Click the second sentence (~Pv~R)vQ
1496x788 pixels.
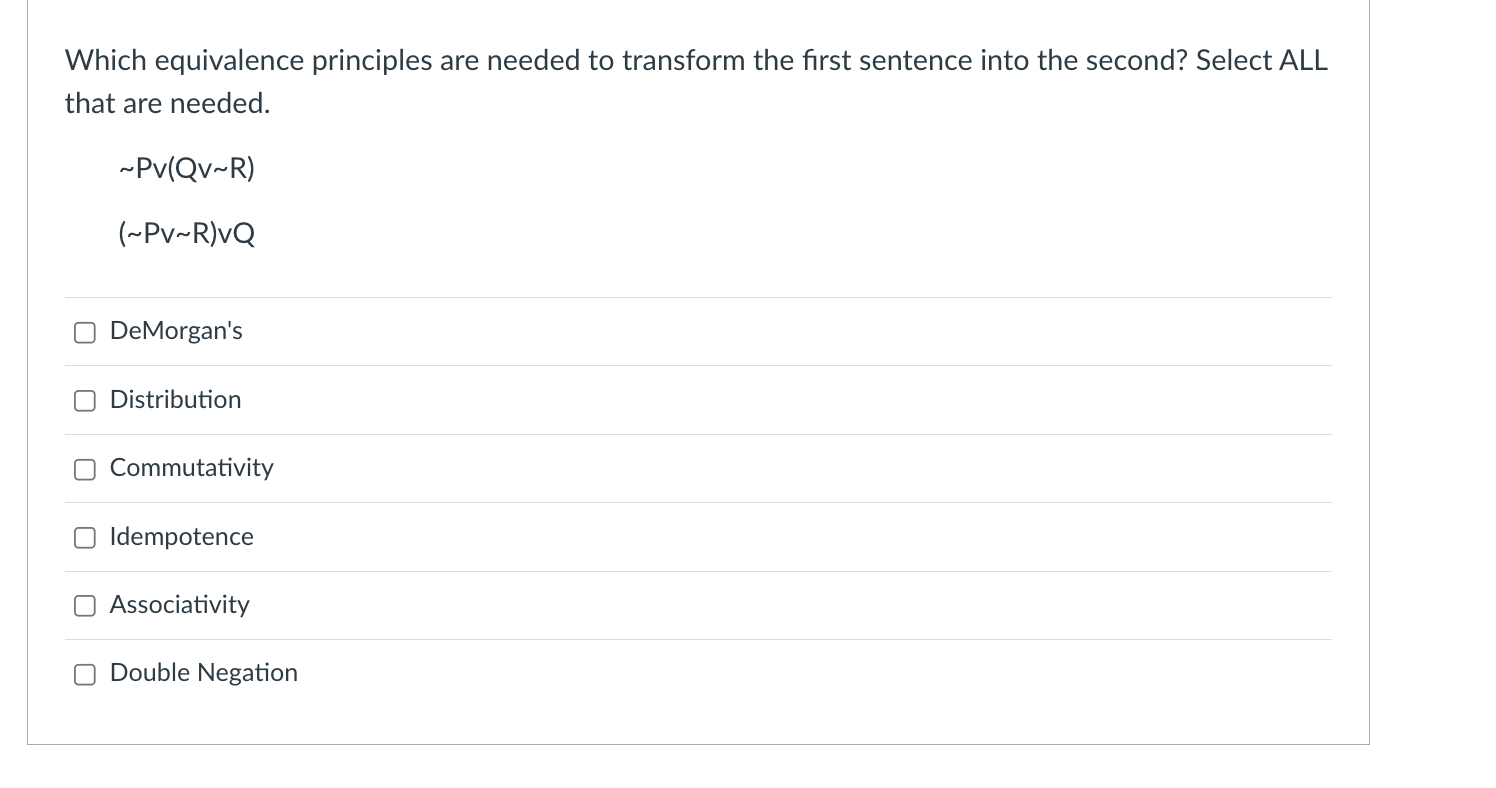(x=186, y=234)
